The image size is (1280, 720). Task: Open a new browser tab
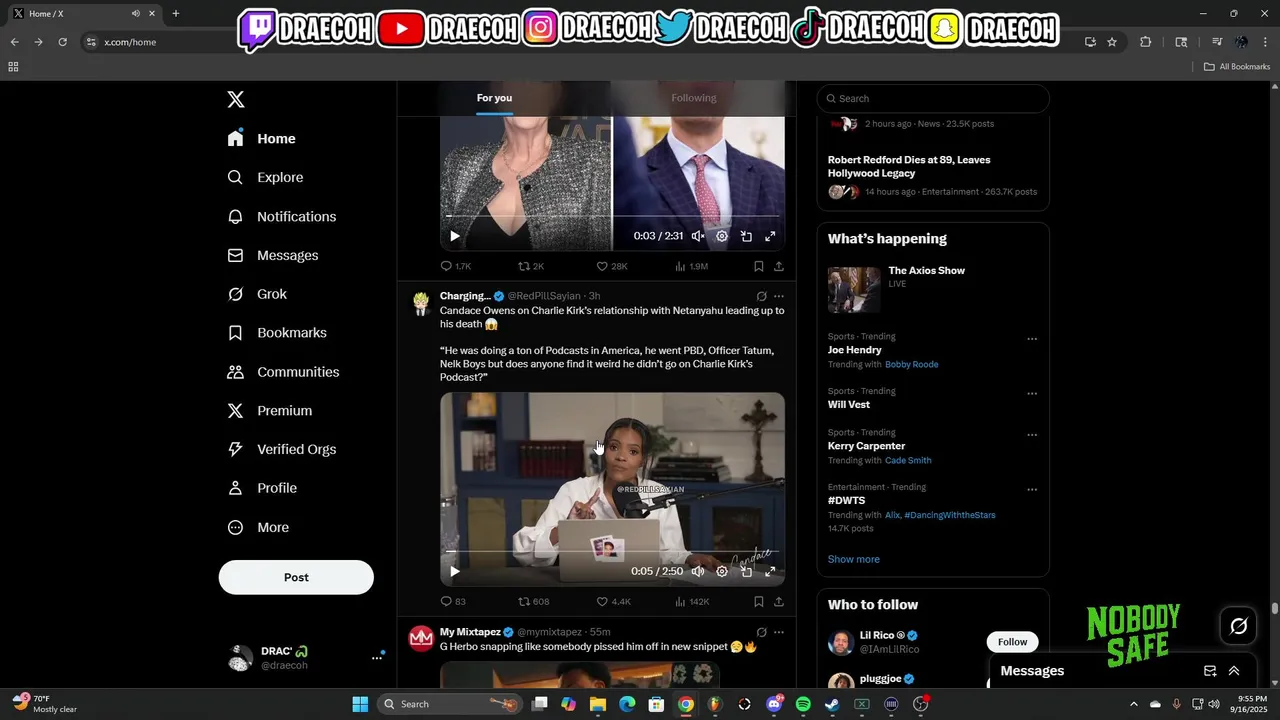[176, 13]
